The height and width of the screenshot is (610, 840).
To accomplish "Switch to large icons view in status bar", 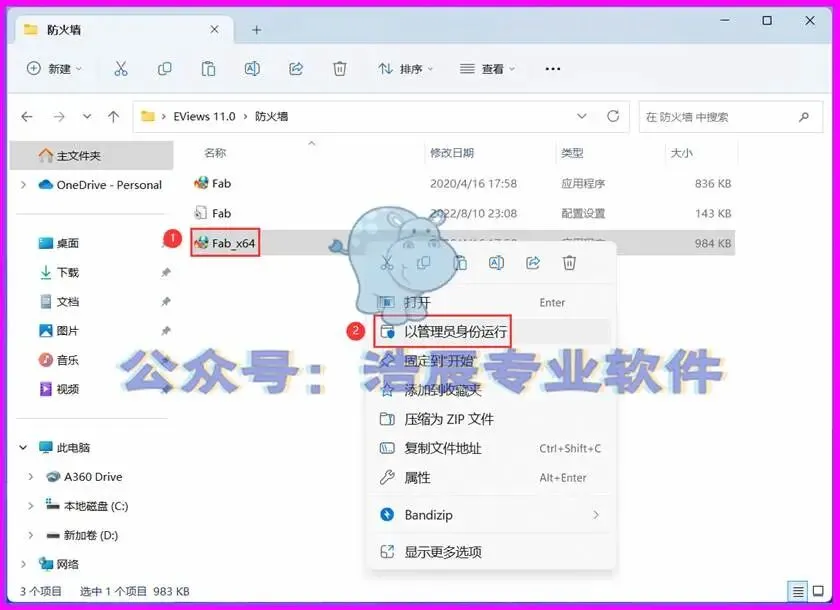I will tap(818, 591).
